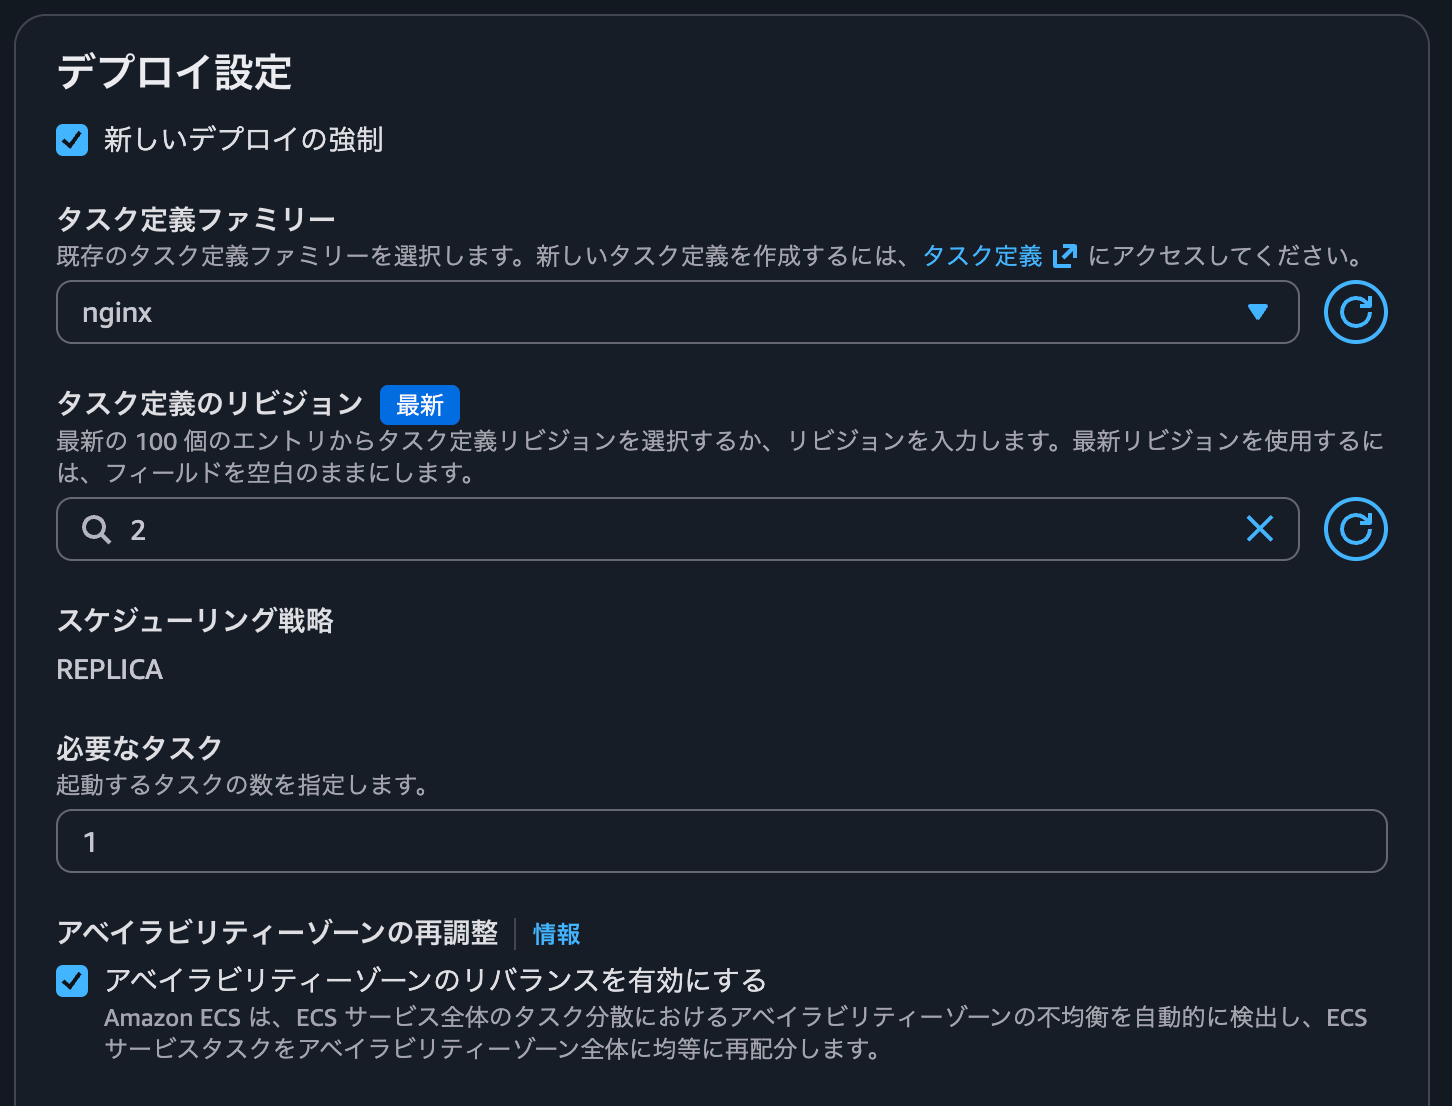The image size is (1452, 1106).
Task: Clear the revision field using the X icon
Action: (x=1259, y=529)
